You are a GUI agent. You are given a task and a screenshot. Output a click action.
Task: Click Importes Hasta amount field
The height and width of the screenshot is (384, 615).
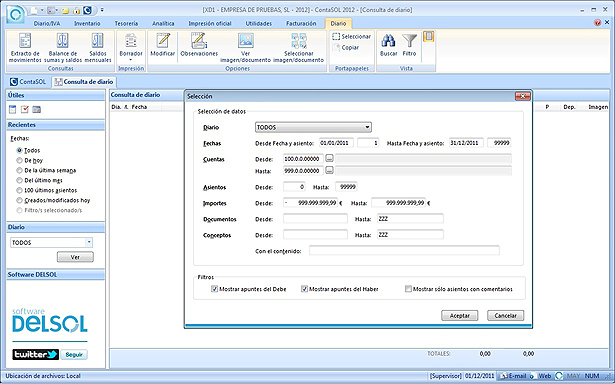pos(398,203)
